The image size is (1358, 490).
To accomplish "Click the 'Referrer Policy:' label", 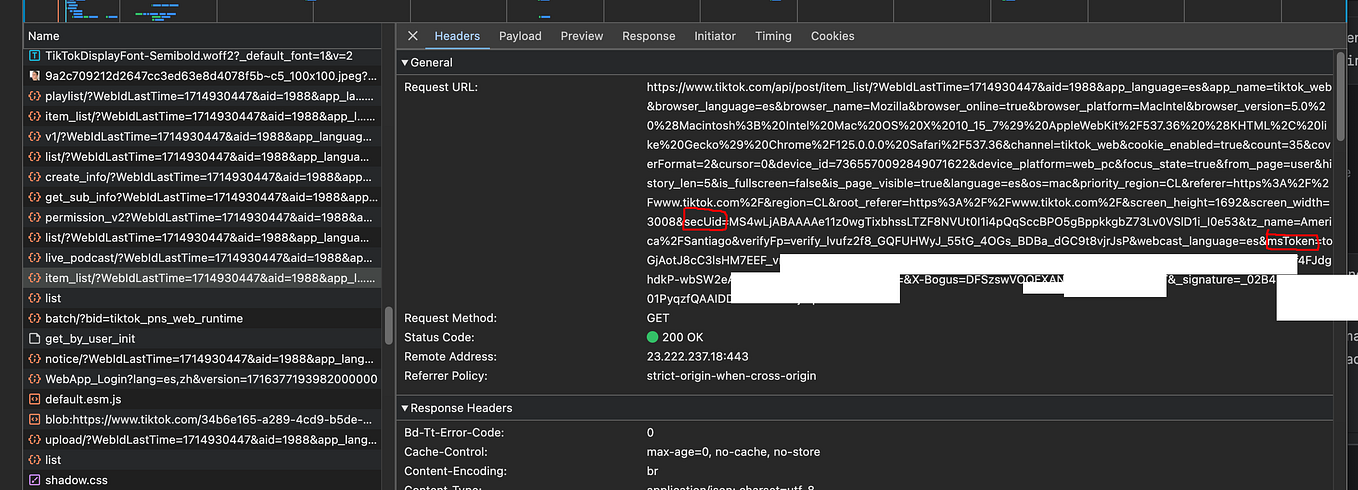I will [x=446, y=376].
